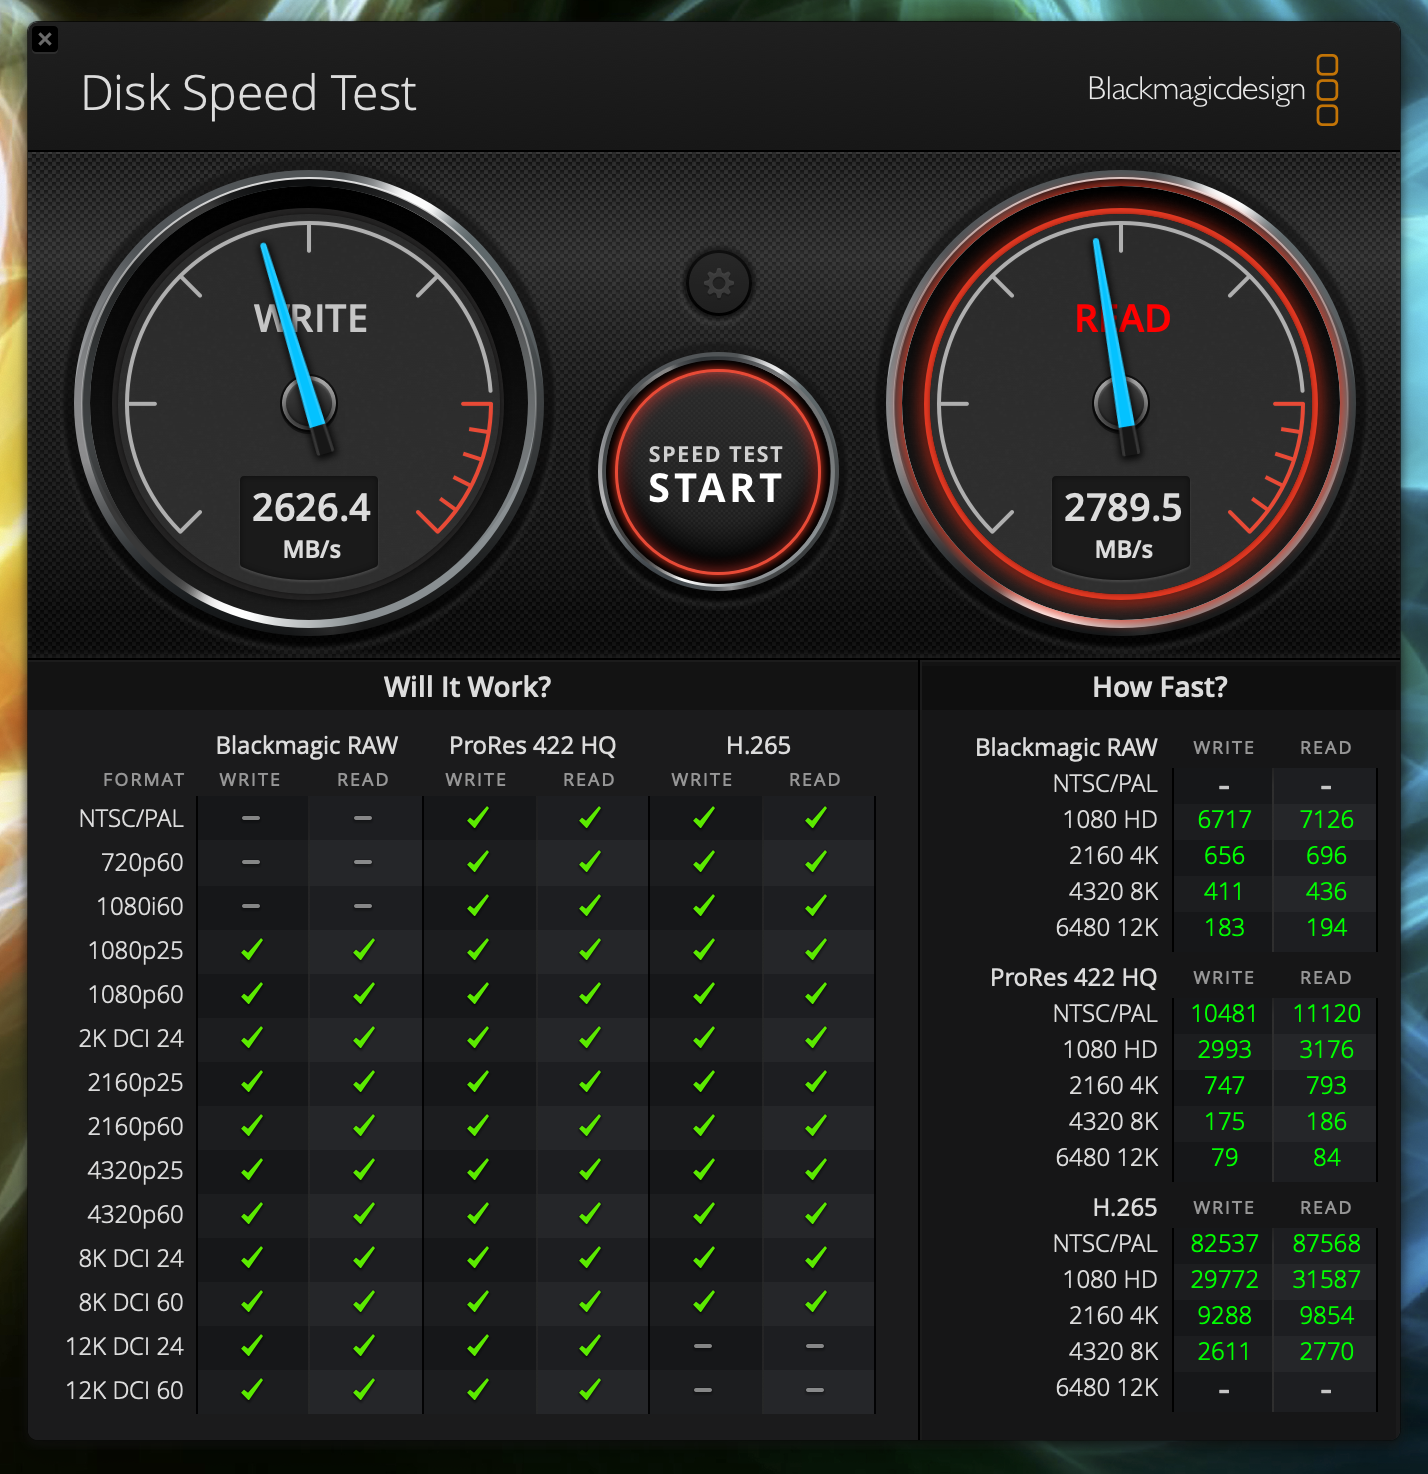This screenshot has height=1474, width=1428.
Task: Click the H.265 column header in Will It Work
Action: pyautogui.click(x=758, y=746)
